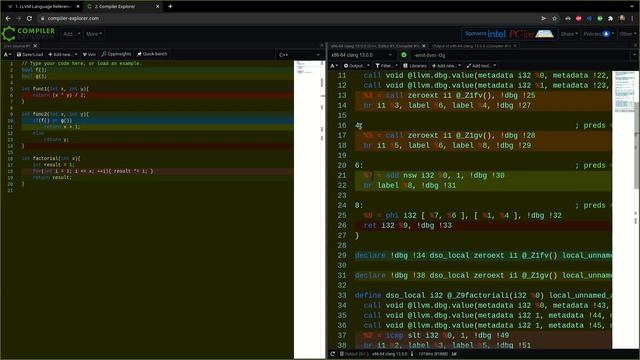This screenshot has height=360, width=640.
Task: Open the Share menu
Action: pyautogui.click(x=569, y=34)
